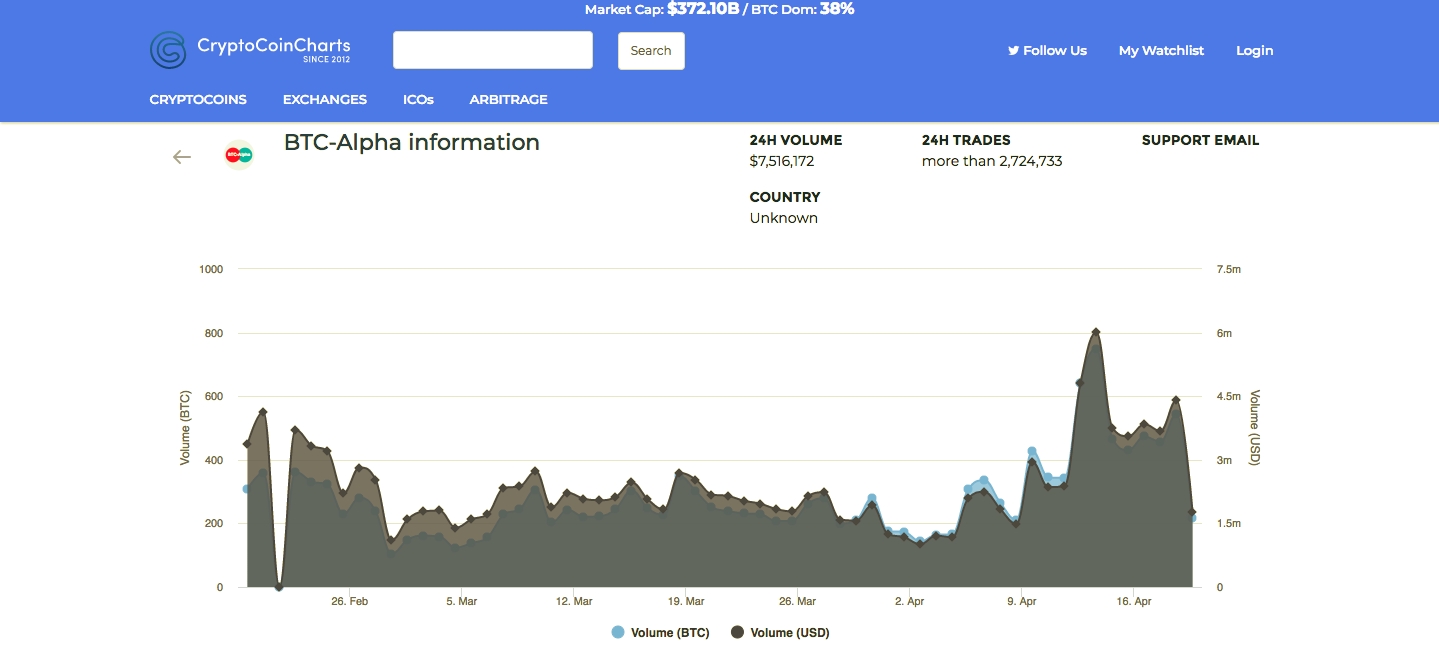1439x659 pixels.
Task: Click the 1000 left axis label
Action: (211, 269)
